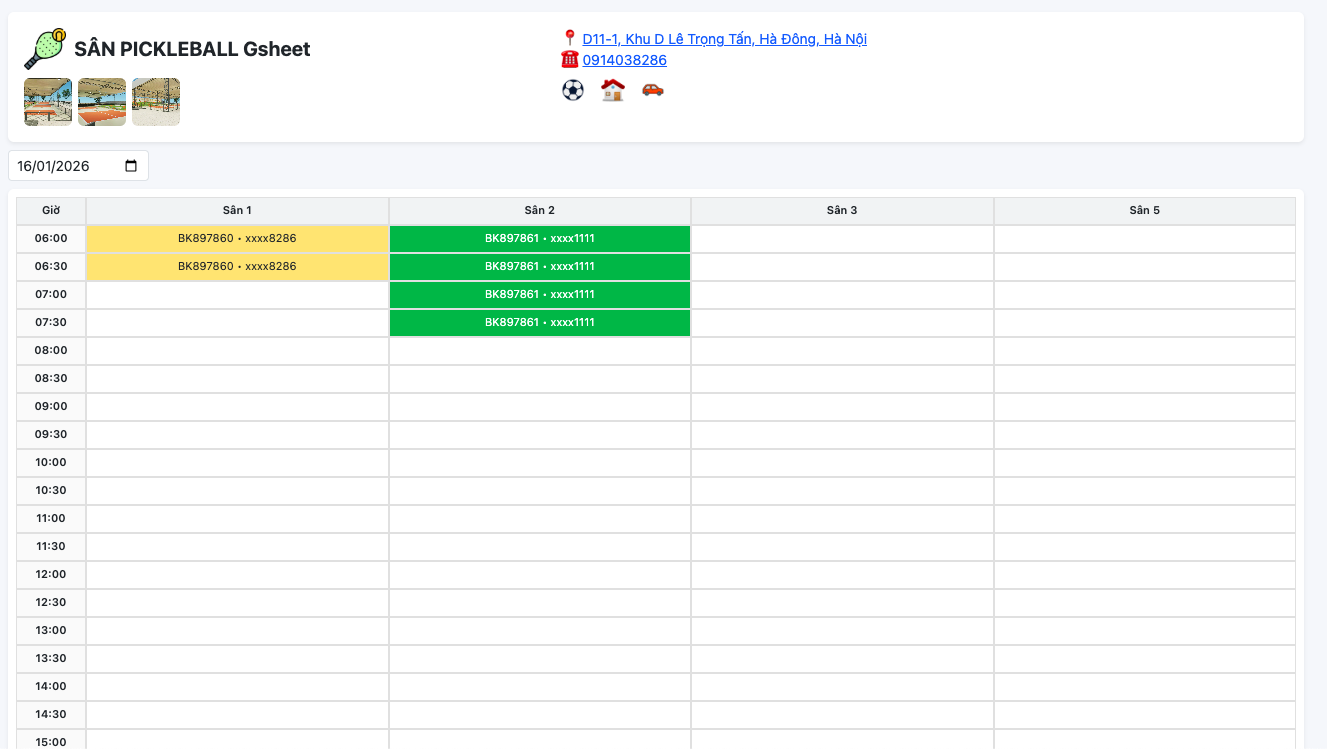This screenshot has height=749, width=1327.
Task: Click the red car icon
Action: (x=652, y=92)
